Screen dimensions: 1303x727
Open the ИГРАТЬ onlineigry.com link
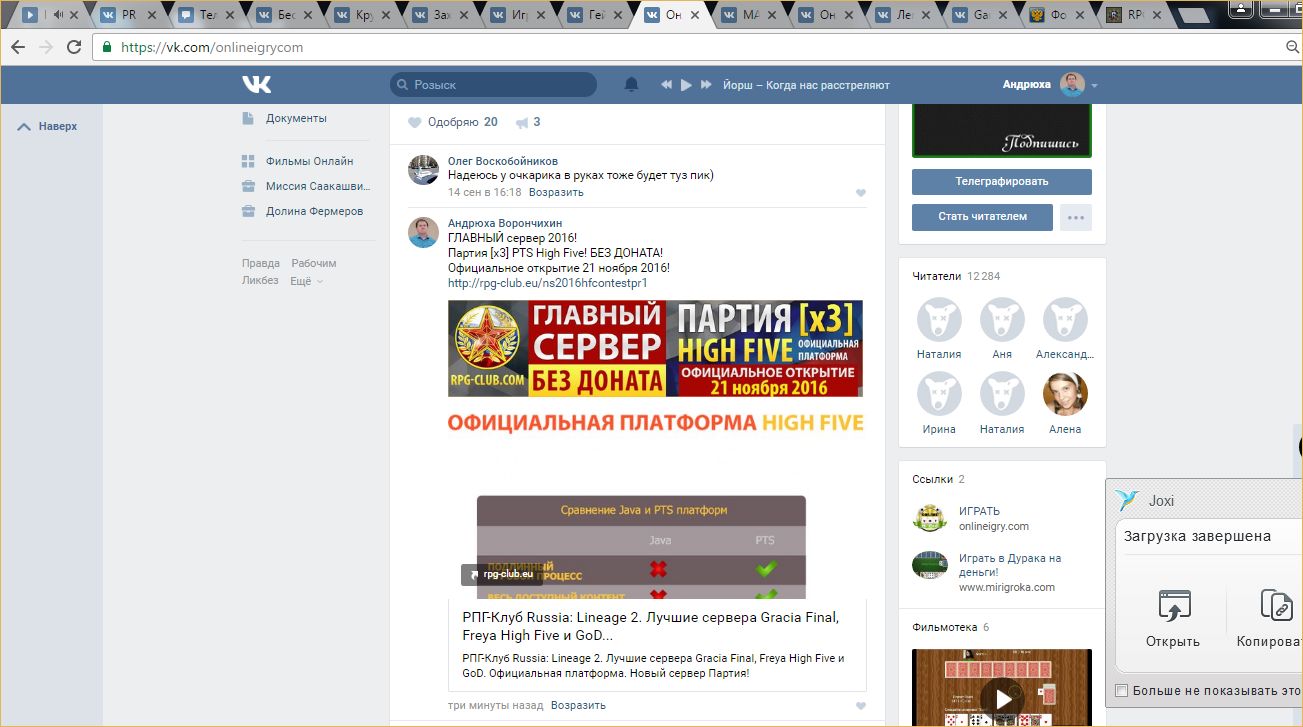979,511
